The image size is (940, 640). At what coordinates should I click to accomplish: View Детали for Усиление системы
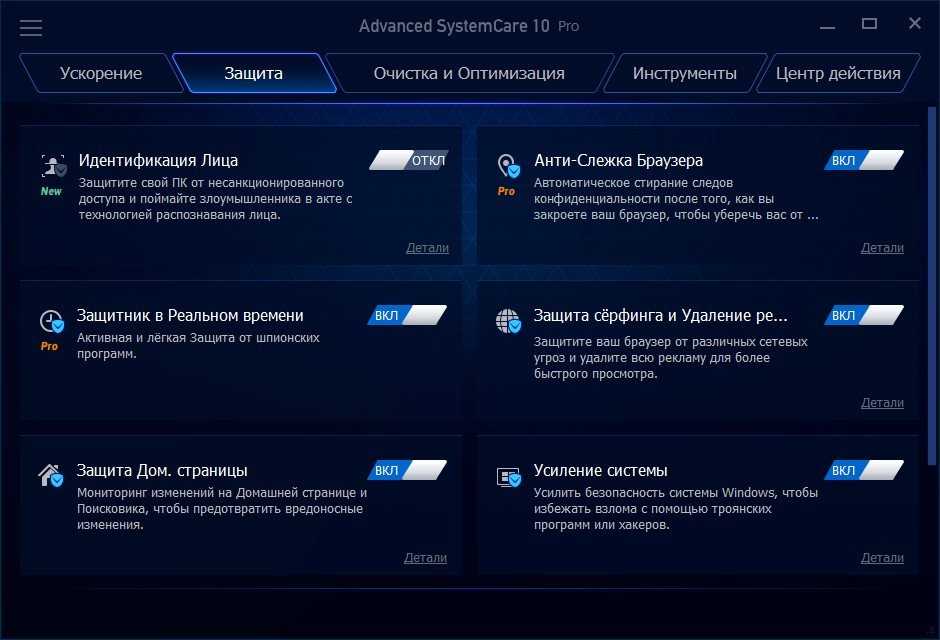click(x=882, y=557)
